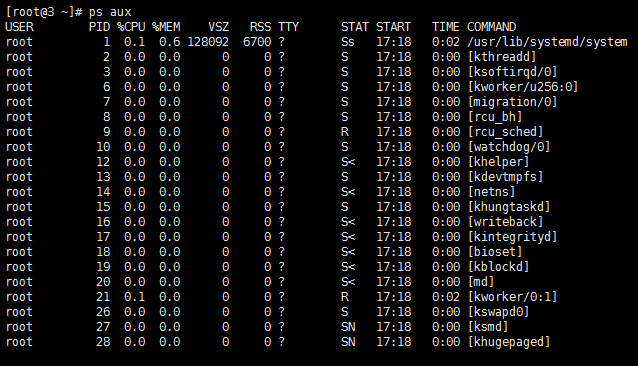Click the 17:18 start time in the md row
The width and height of the screenshot is (638, 366).
[393, 282]
